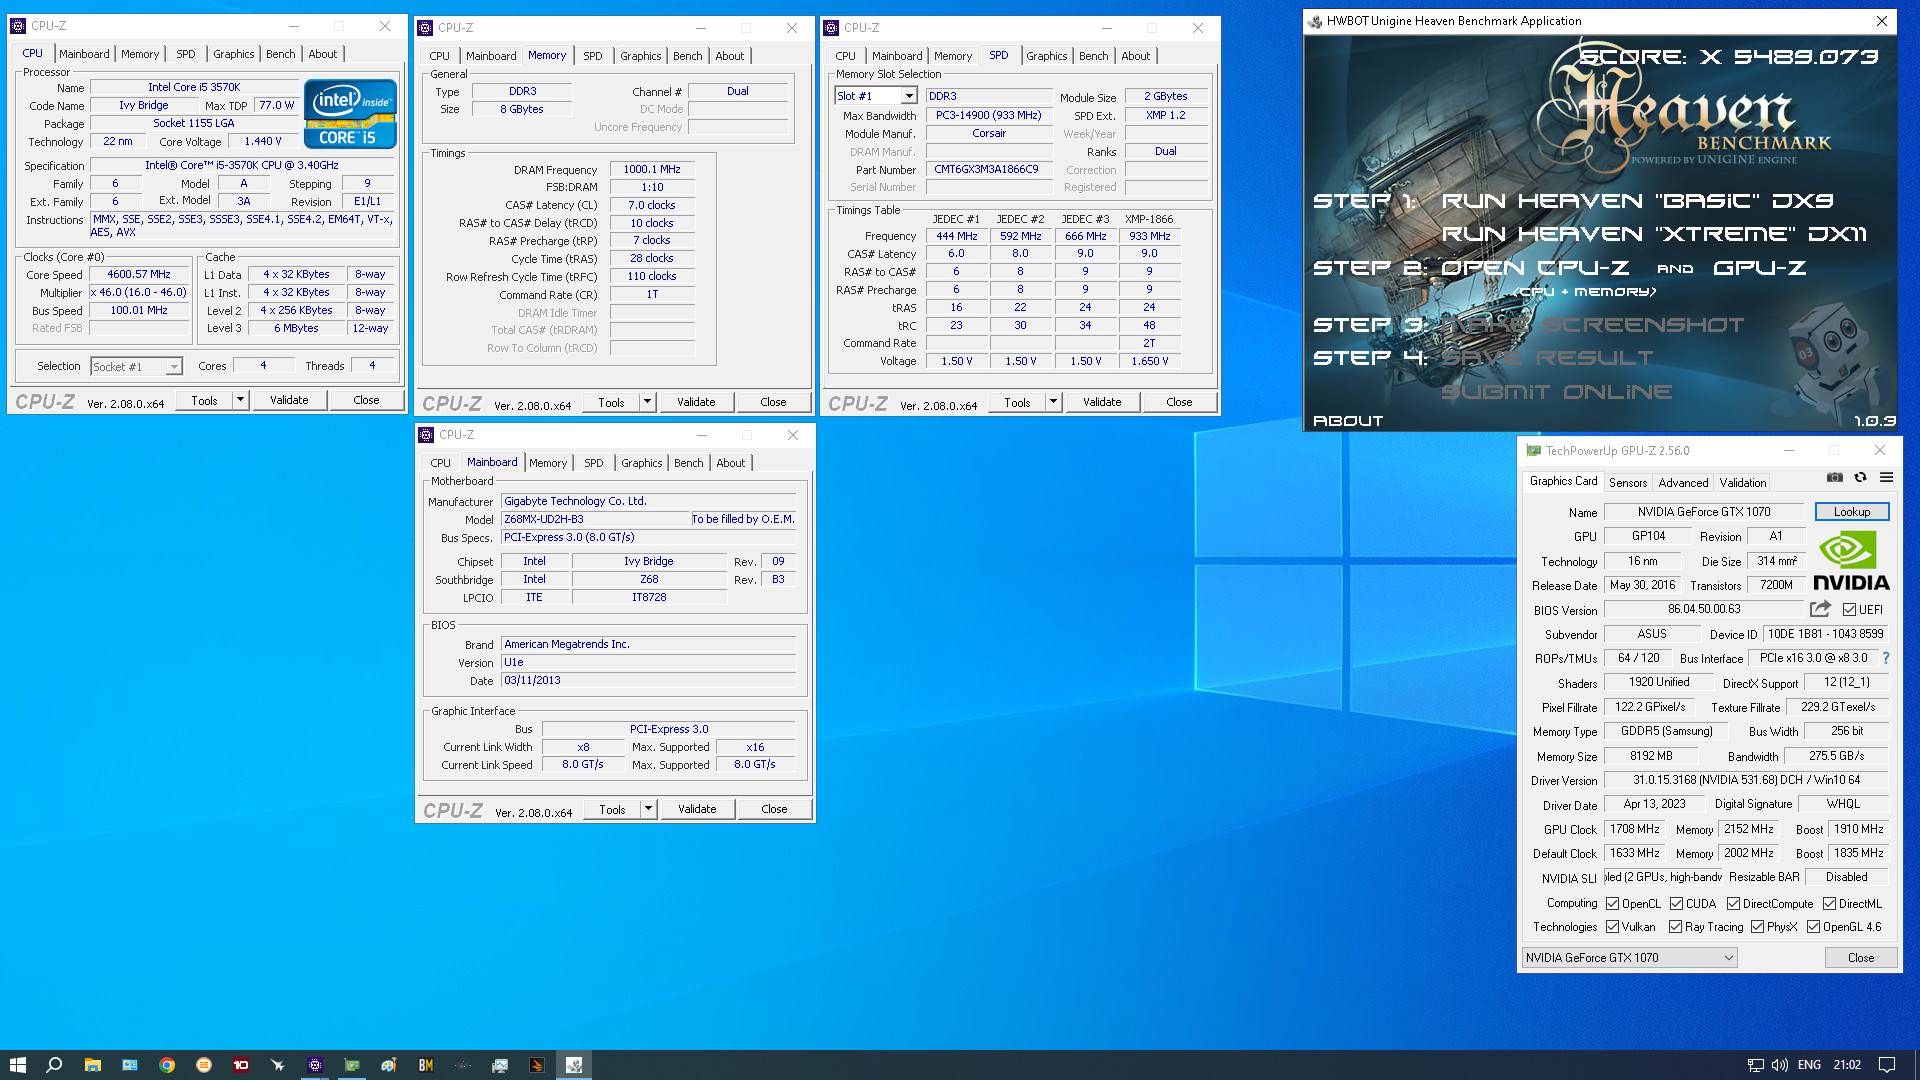Viewport: 1920px width, 1080px height.
Task: Click 'Run Heaven Xtreme DX11' in HWBOT
Action: click(x=1653, y=234)
